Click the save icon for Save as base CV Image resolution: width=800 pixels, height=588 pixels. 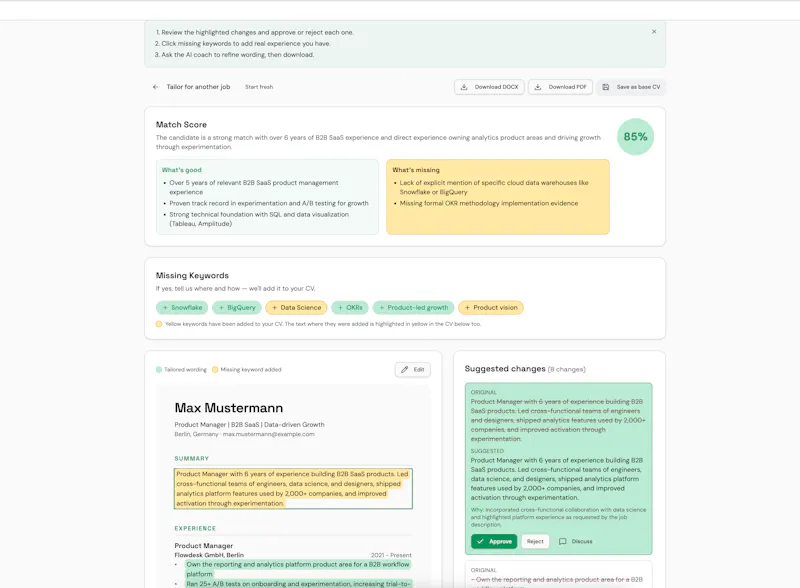(x=606, y=87)
